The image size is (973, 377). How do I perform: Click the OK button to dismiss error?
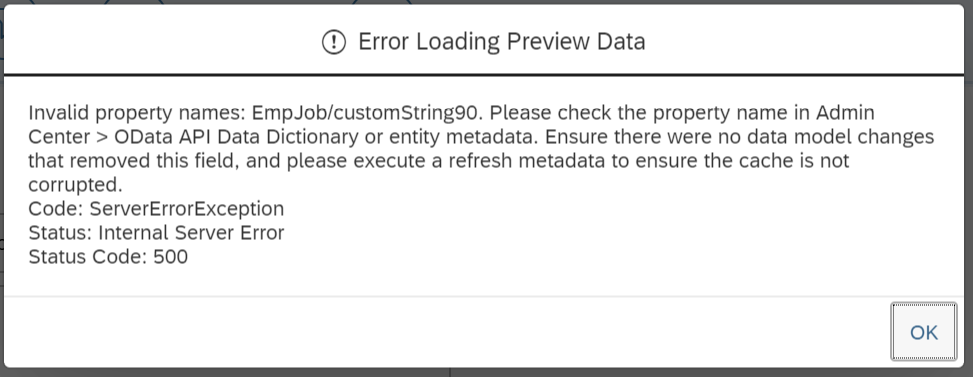pos(923,332)
